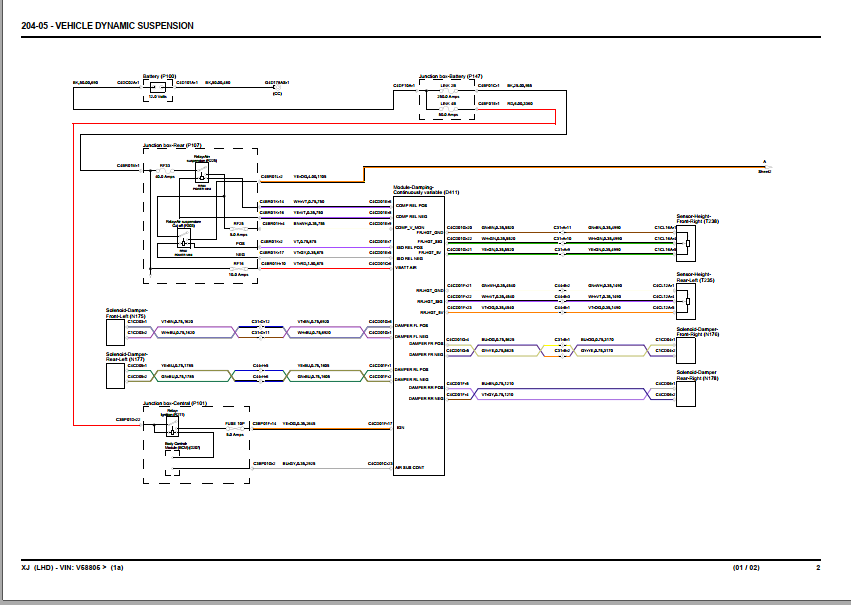Viewport: 851px width, 605px height.
Task: Select the RF33 fuse symbol
Action: tap(165, 170)
